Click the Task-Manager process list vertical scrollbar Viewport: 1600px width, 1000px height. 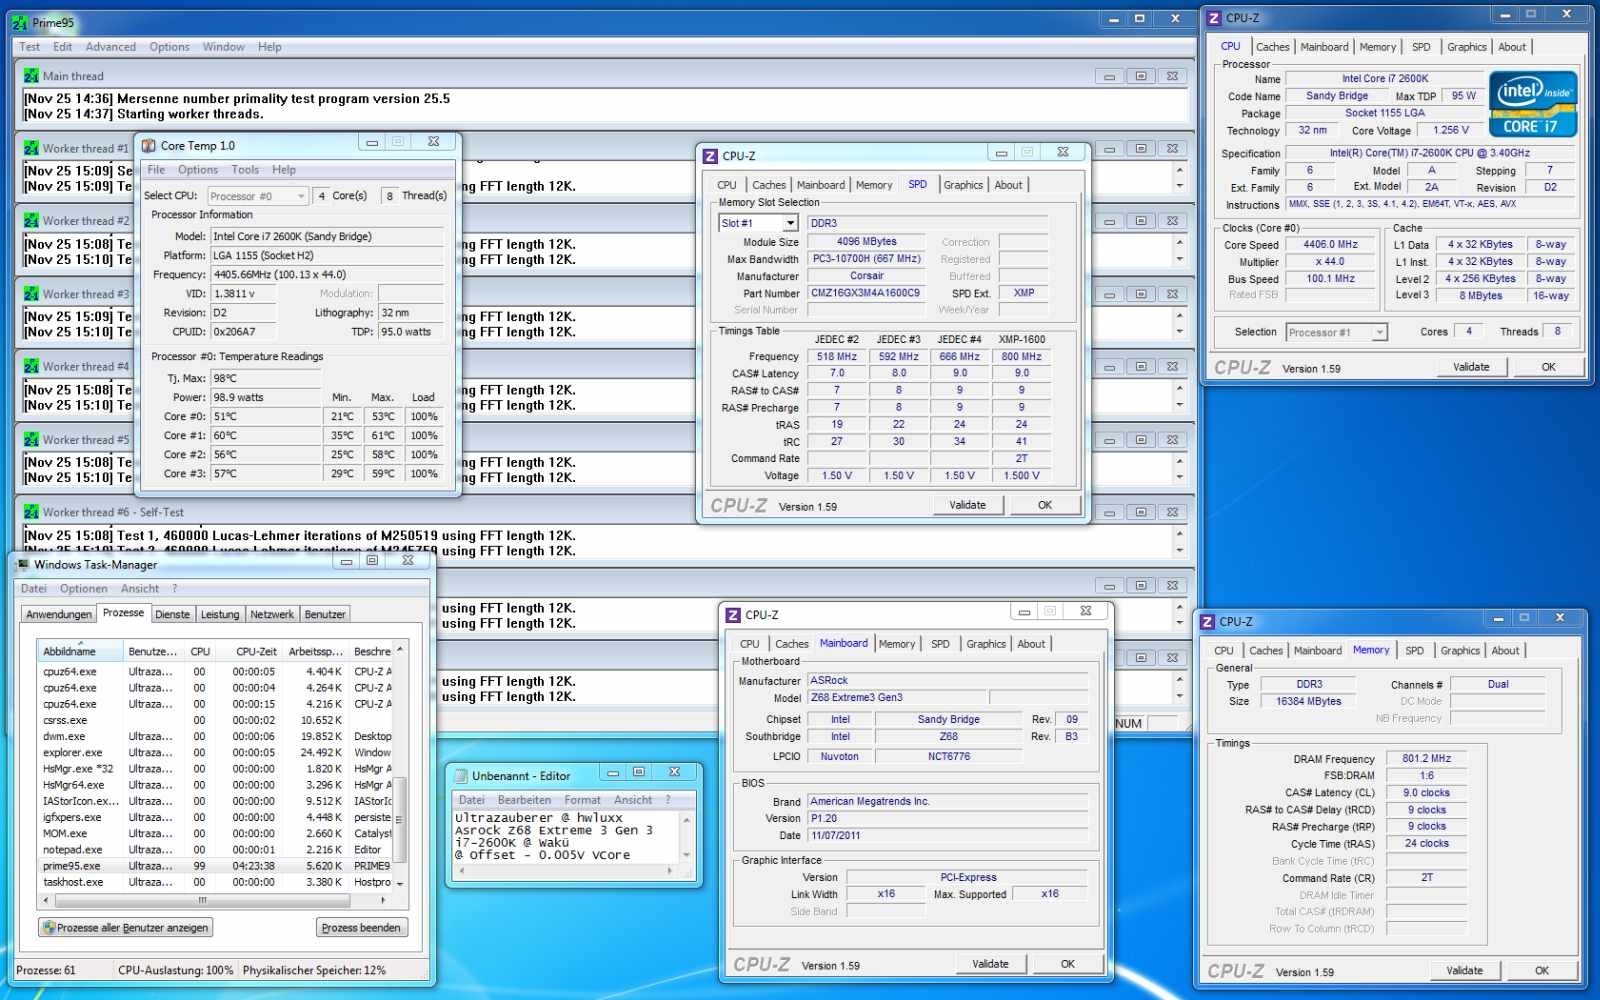[x=400, y=767]
